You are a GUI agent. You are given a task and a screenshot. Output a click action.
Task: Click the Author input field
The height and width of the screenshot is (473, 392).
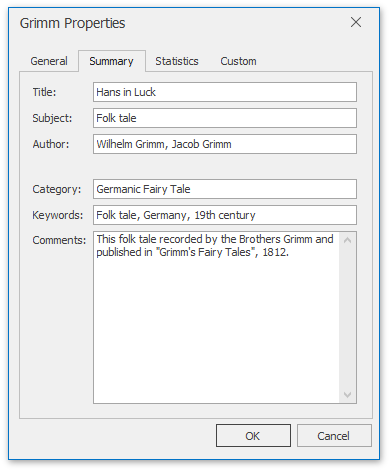(x=225, y=144)
